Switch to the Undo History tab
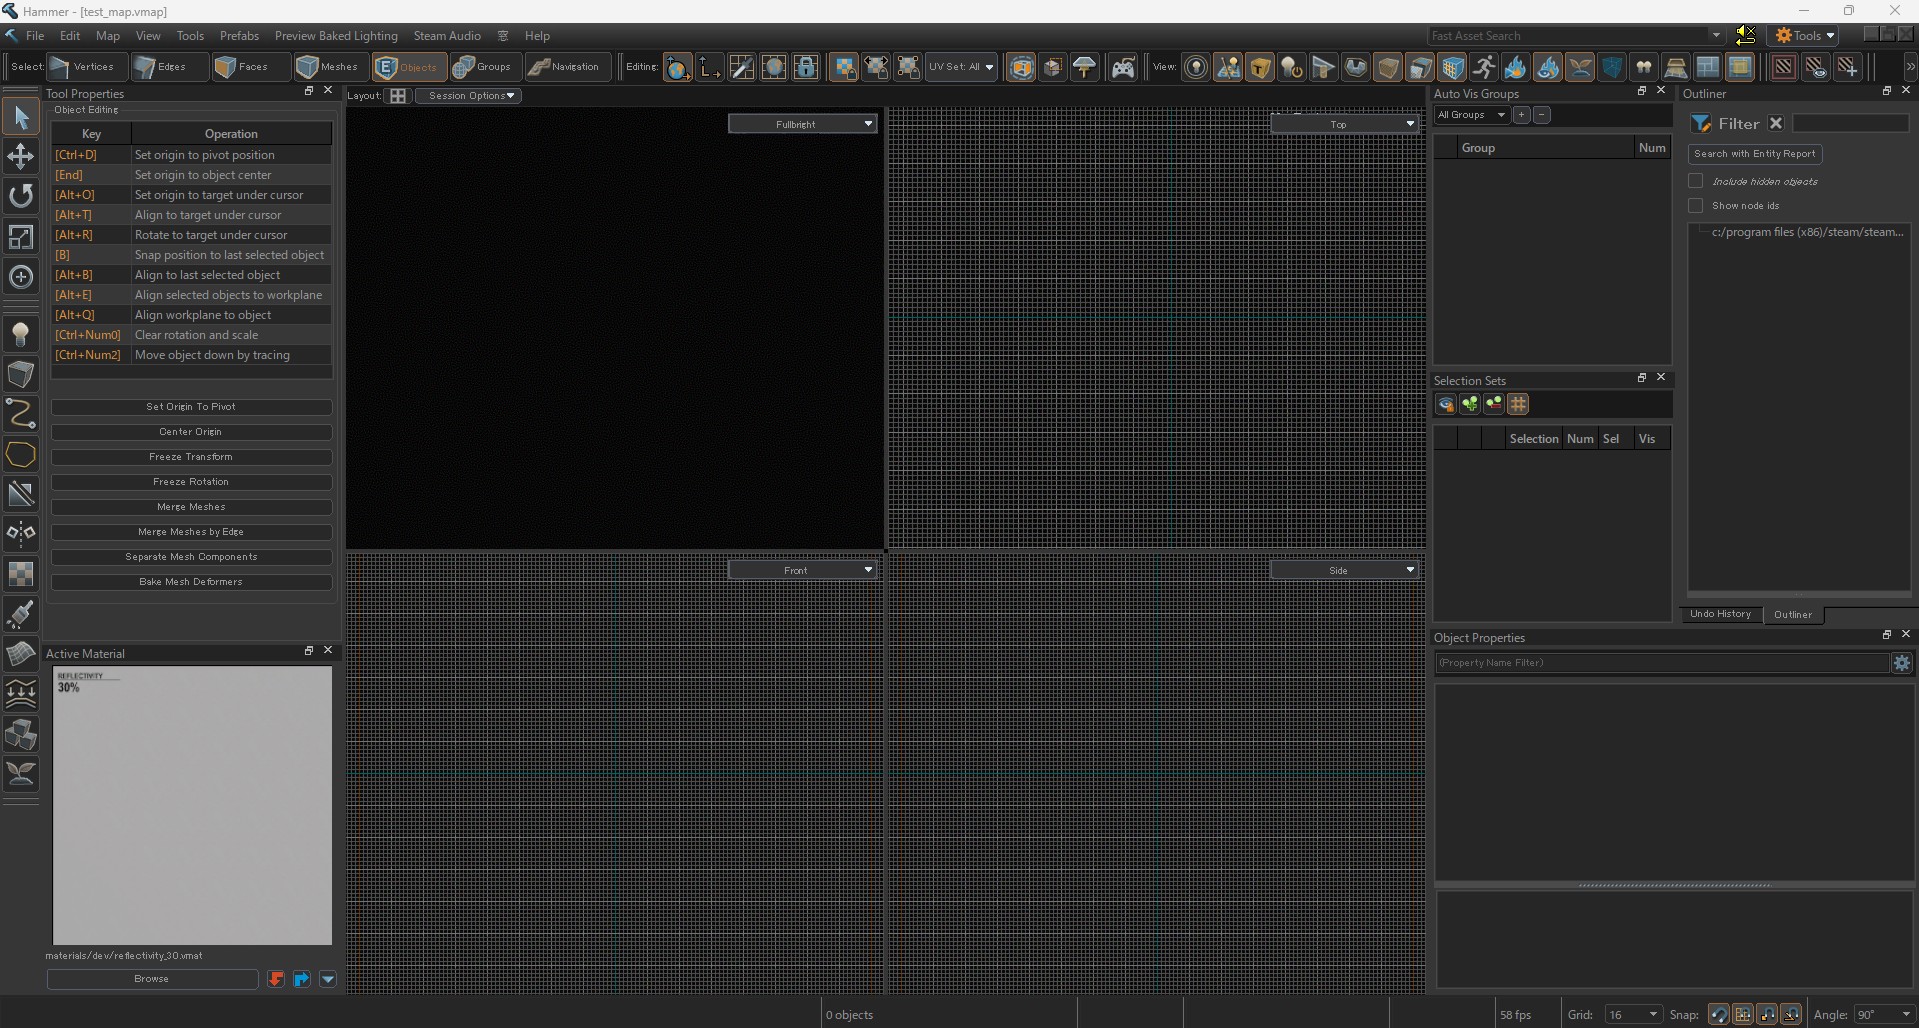This screenshot has height=1028, width=1919. [x=1720, y=614]
